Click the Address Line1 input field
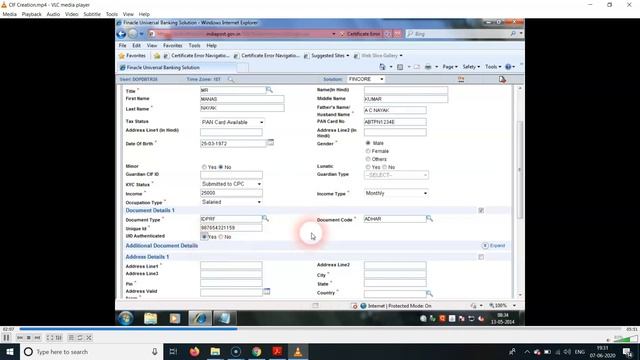The image size is (640, 360). (x=231, y=266)
